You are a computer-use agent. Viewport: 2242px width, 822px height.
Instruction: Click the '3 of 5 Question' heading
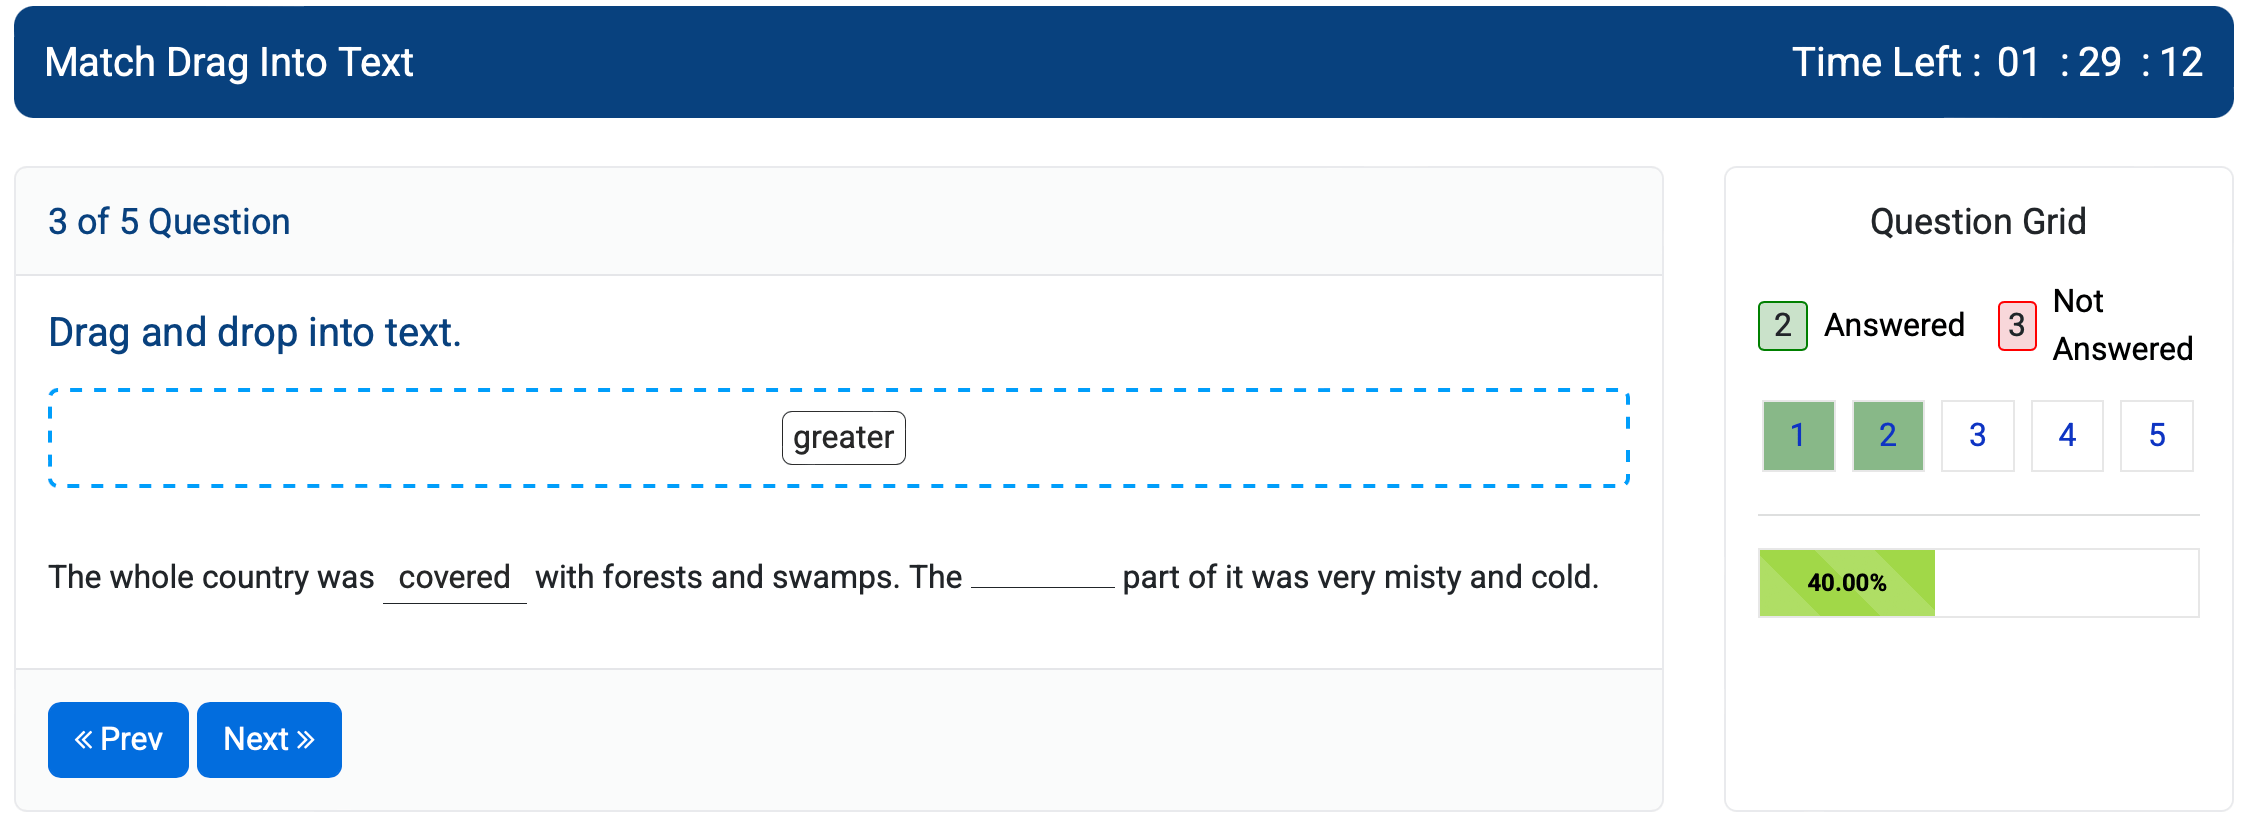(169, 222)
